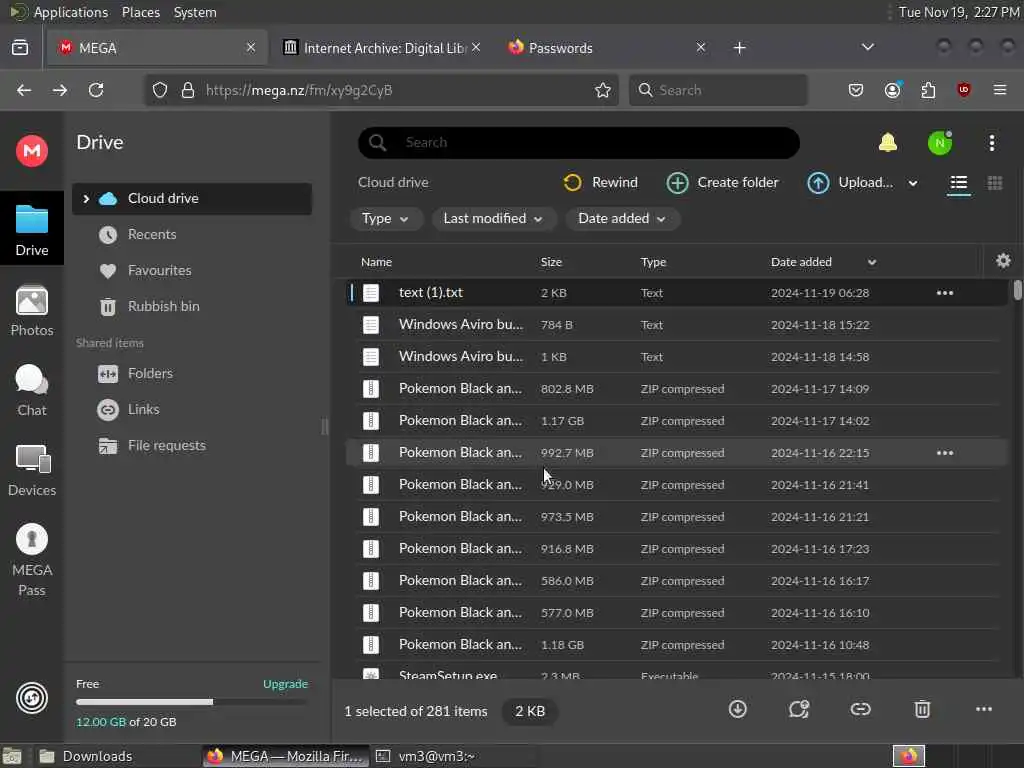Sort by Size column header
This screenshot has height=768, width=1024.
551,262
